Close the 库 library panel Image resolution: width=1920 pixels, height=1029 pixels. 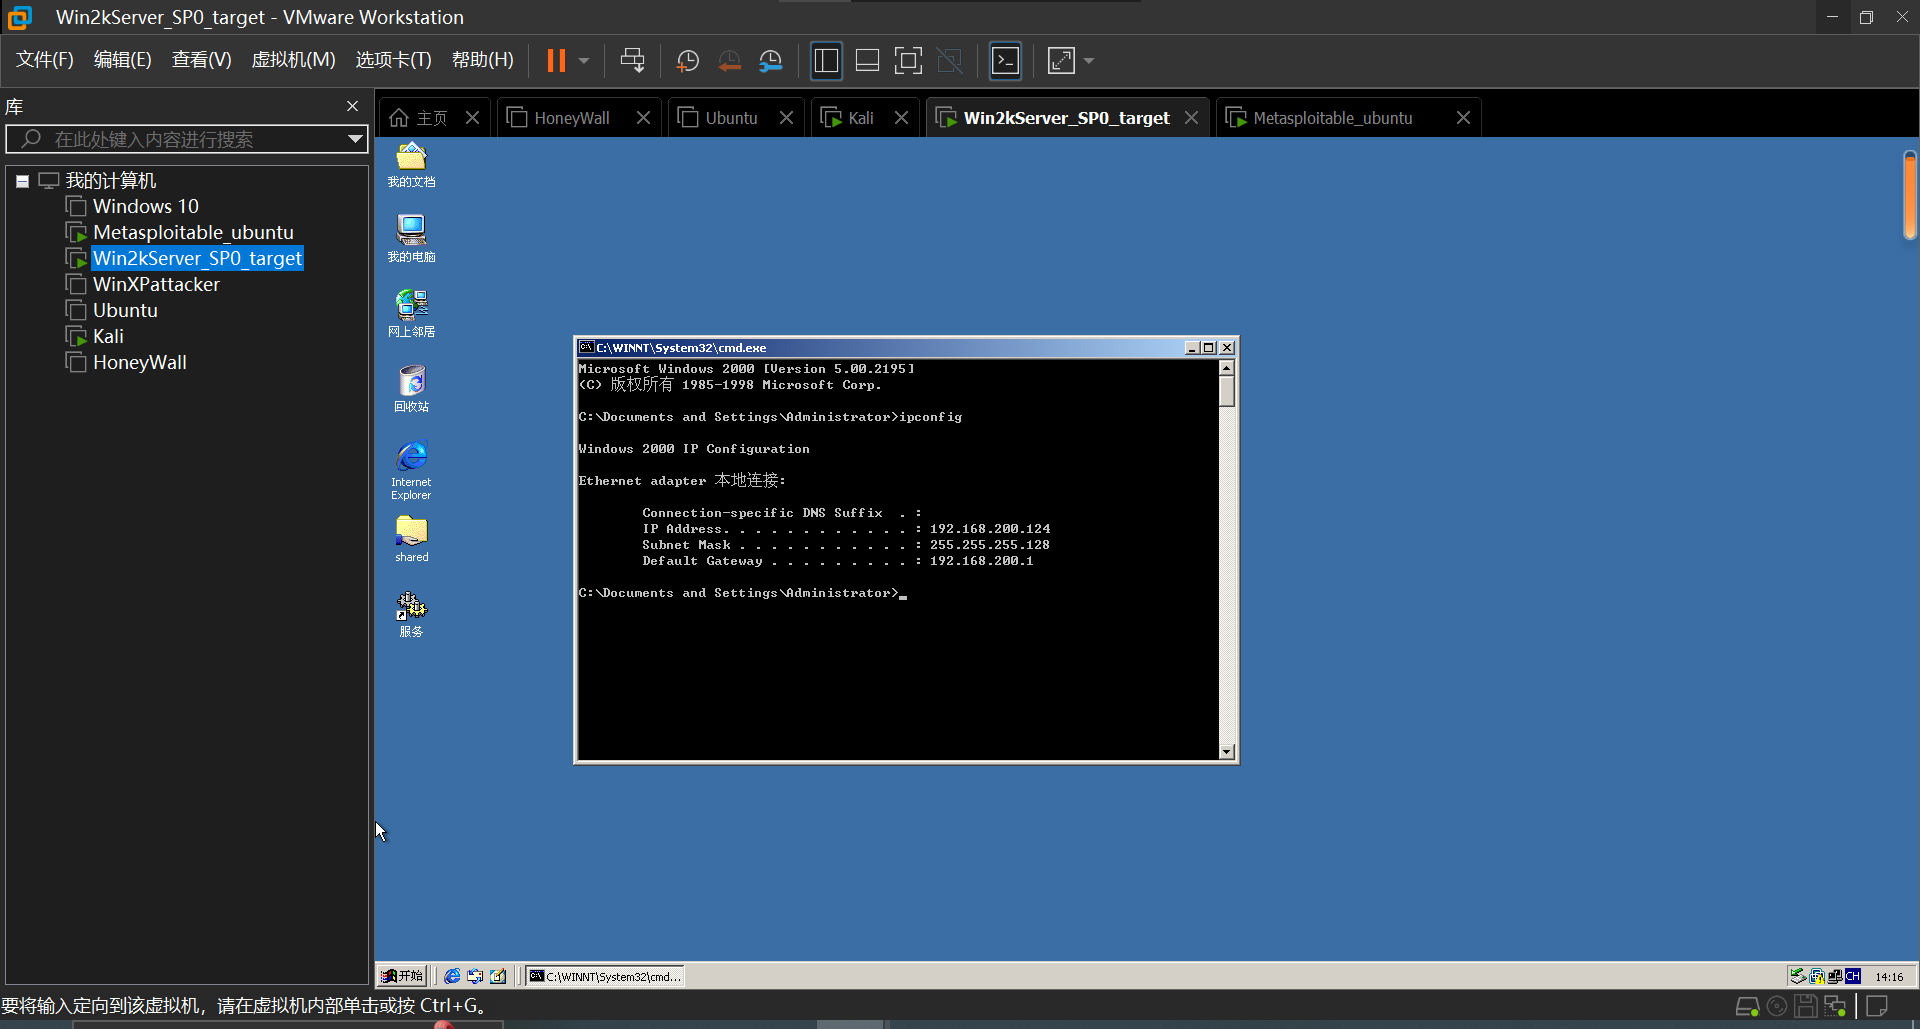pyautogui.click(x=352, y=106)
